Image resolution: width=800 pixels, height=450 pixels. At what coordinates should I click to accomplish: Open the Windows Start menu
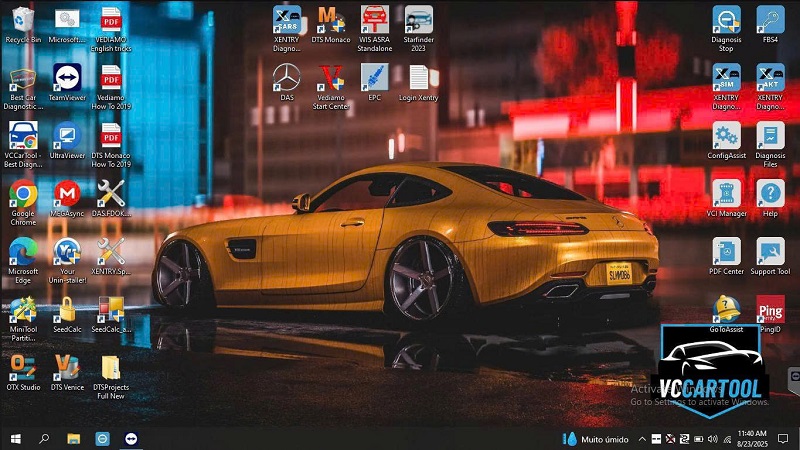[15, 438]
